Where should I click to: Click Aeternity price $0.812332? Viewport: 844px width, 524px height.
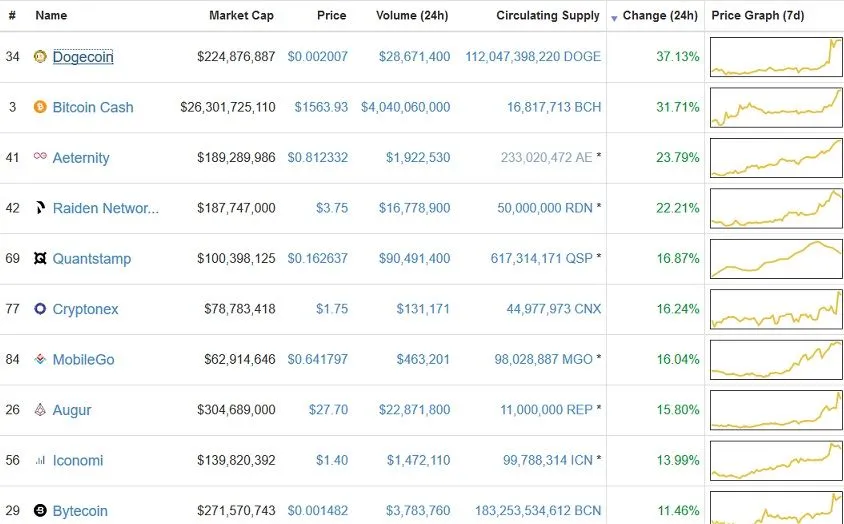pyautogui.click(x=318, y=157)
